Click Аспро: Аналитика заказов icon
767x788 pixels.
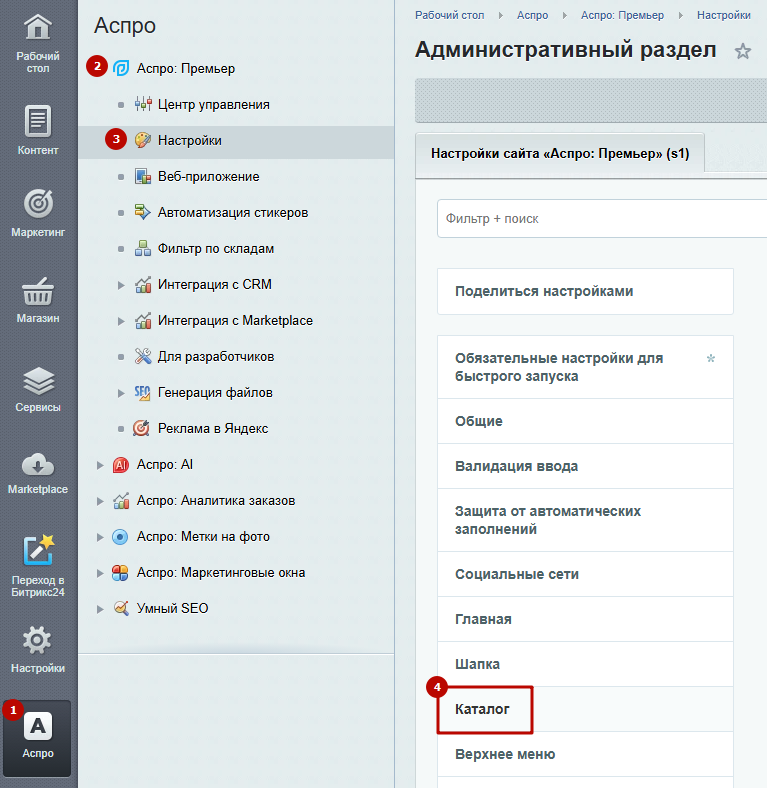pyautogui.click(x=121, y=501)
